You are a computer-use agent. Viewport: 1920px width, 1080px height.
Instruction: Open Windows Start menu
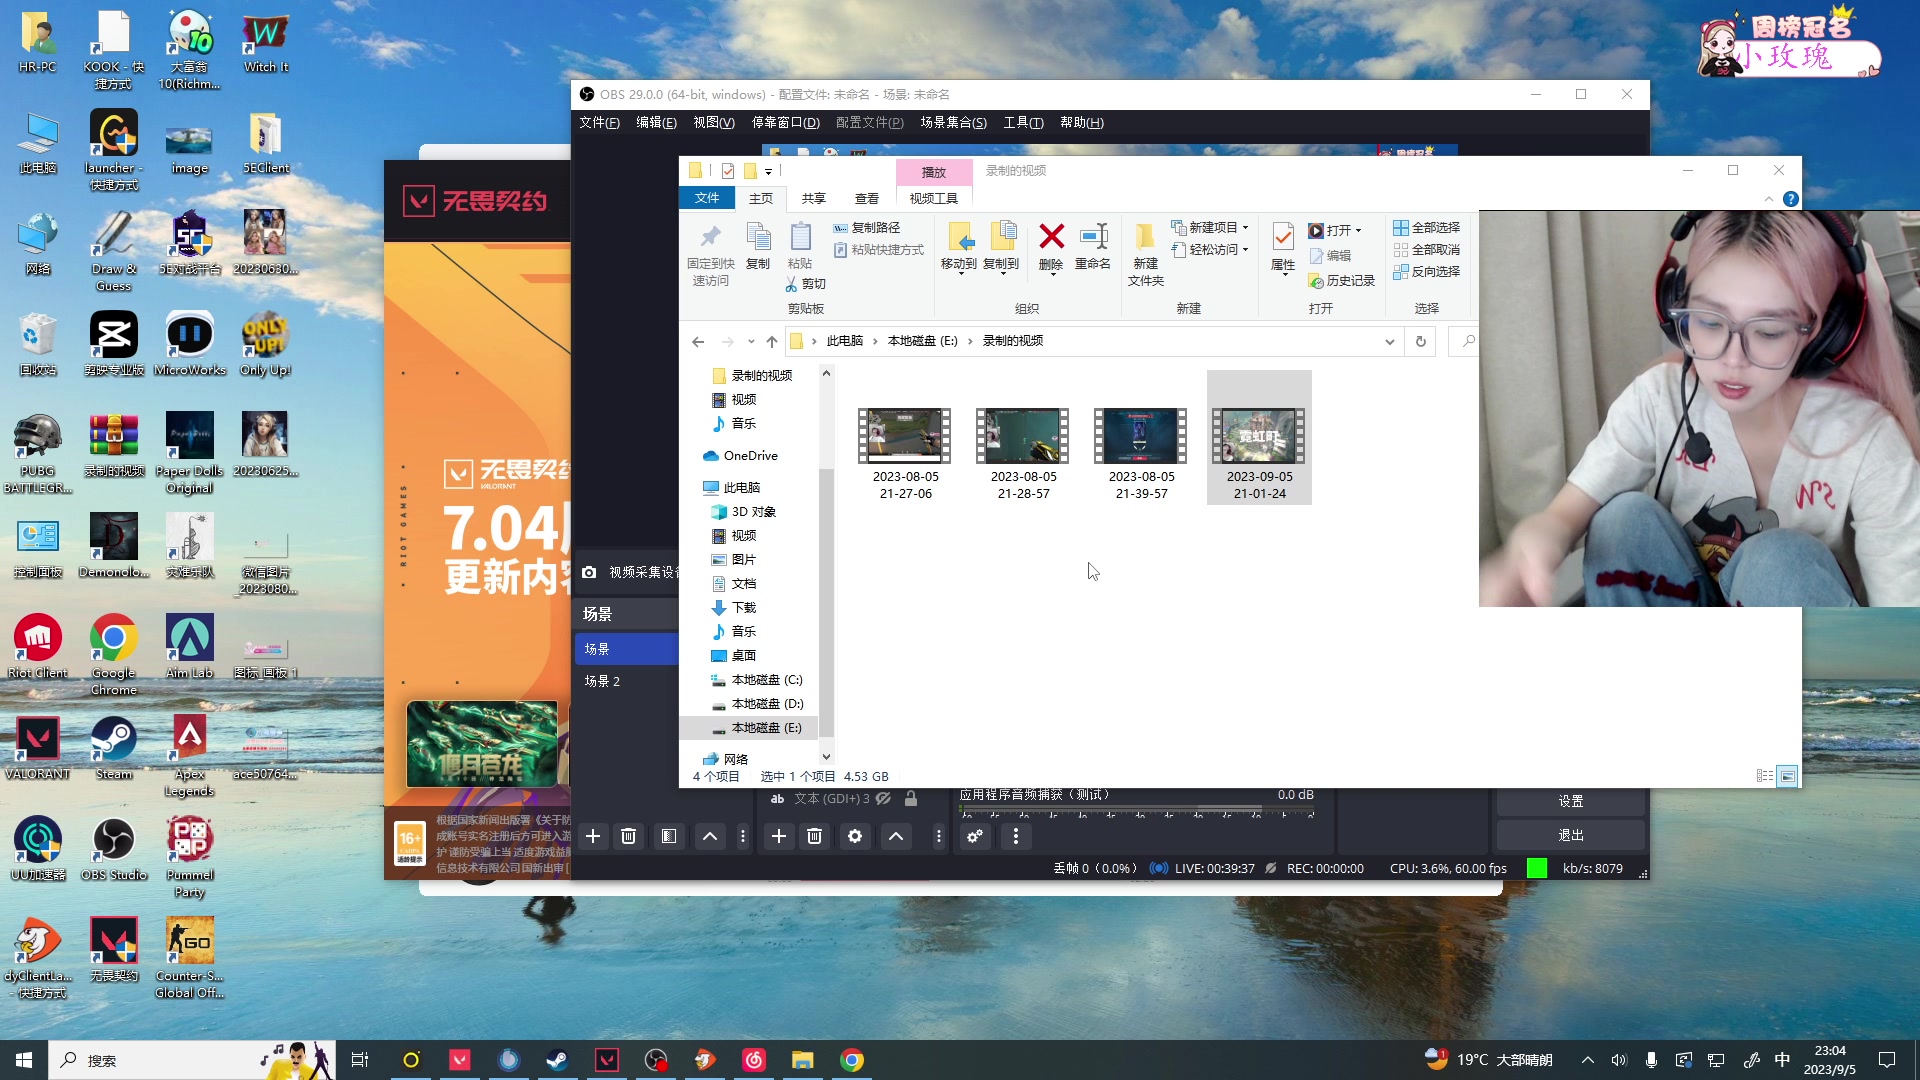pos(24,1060)
